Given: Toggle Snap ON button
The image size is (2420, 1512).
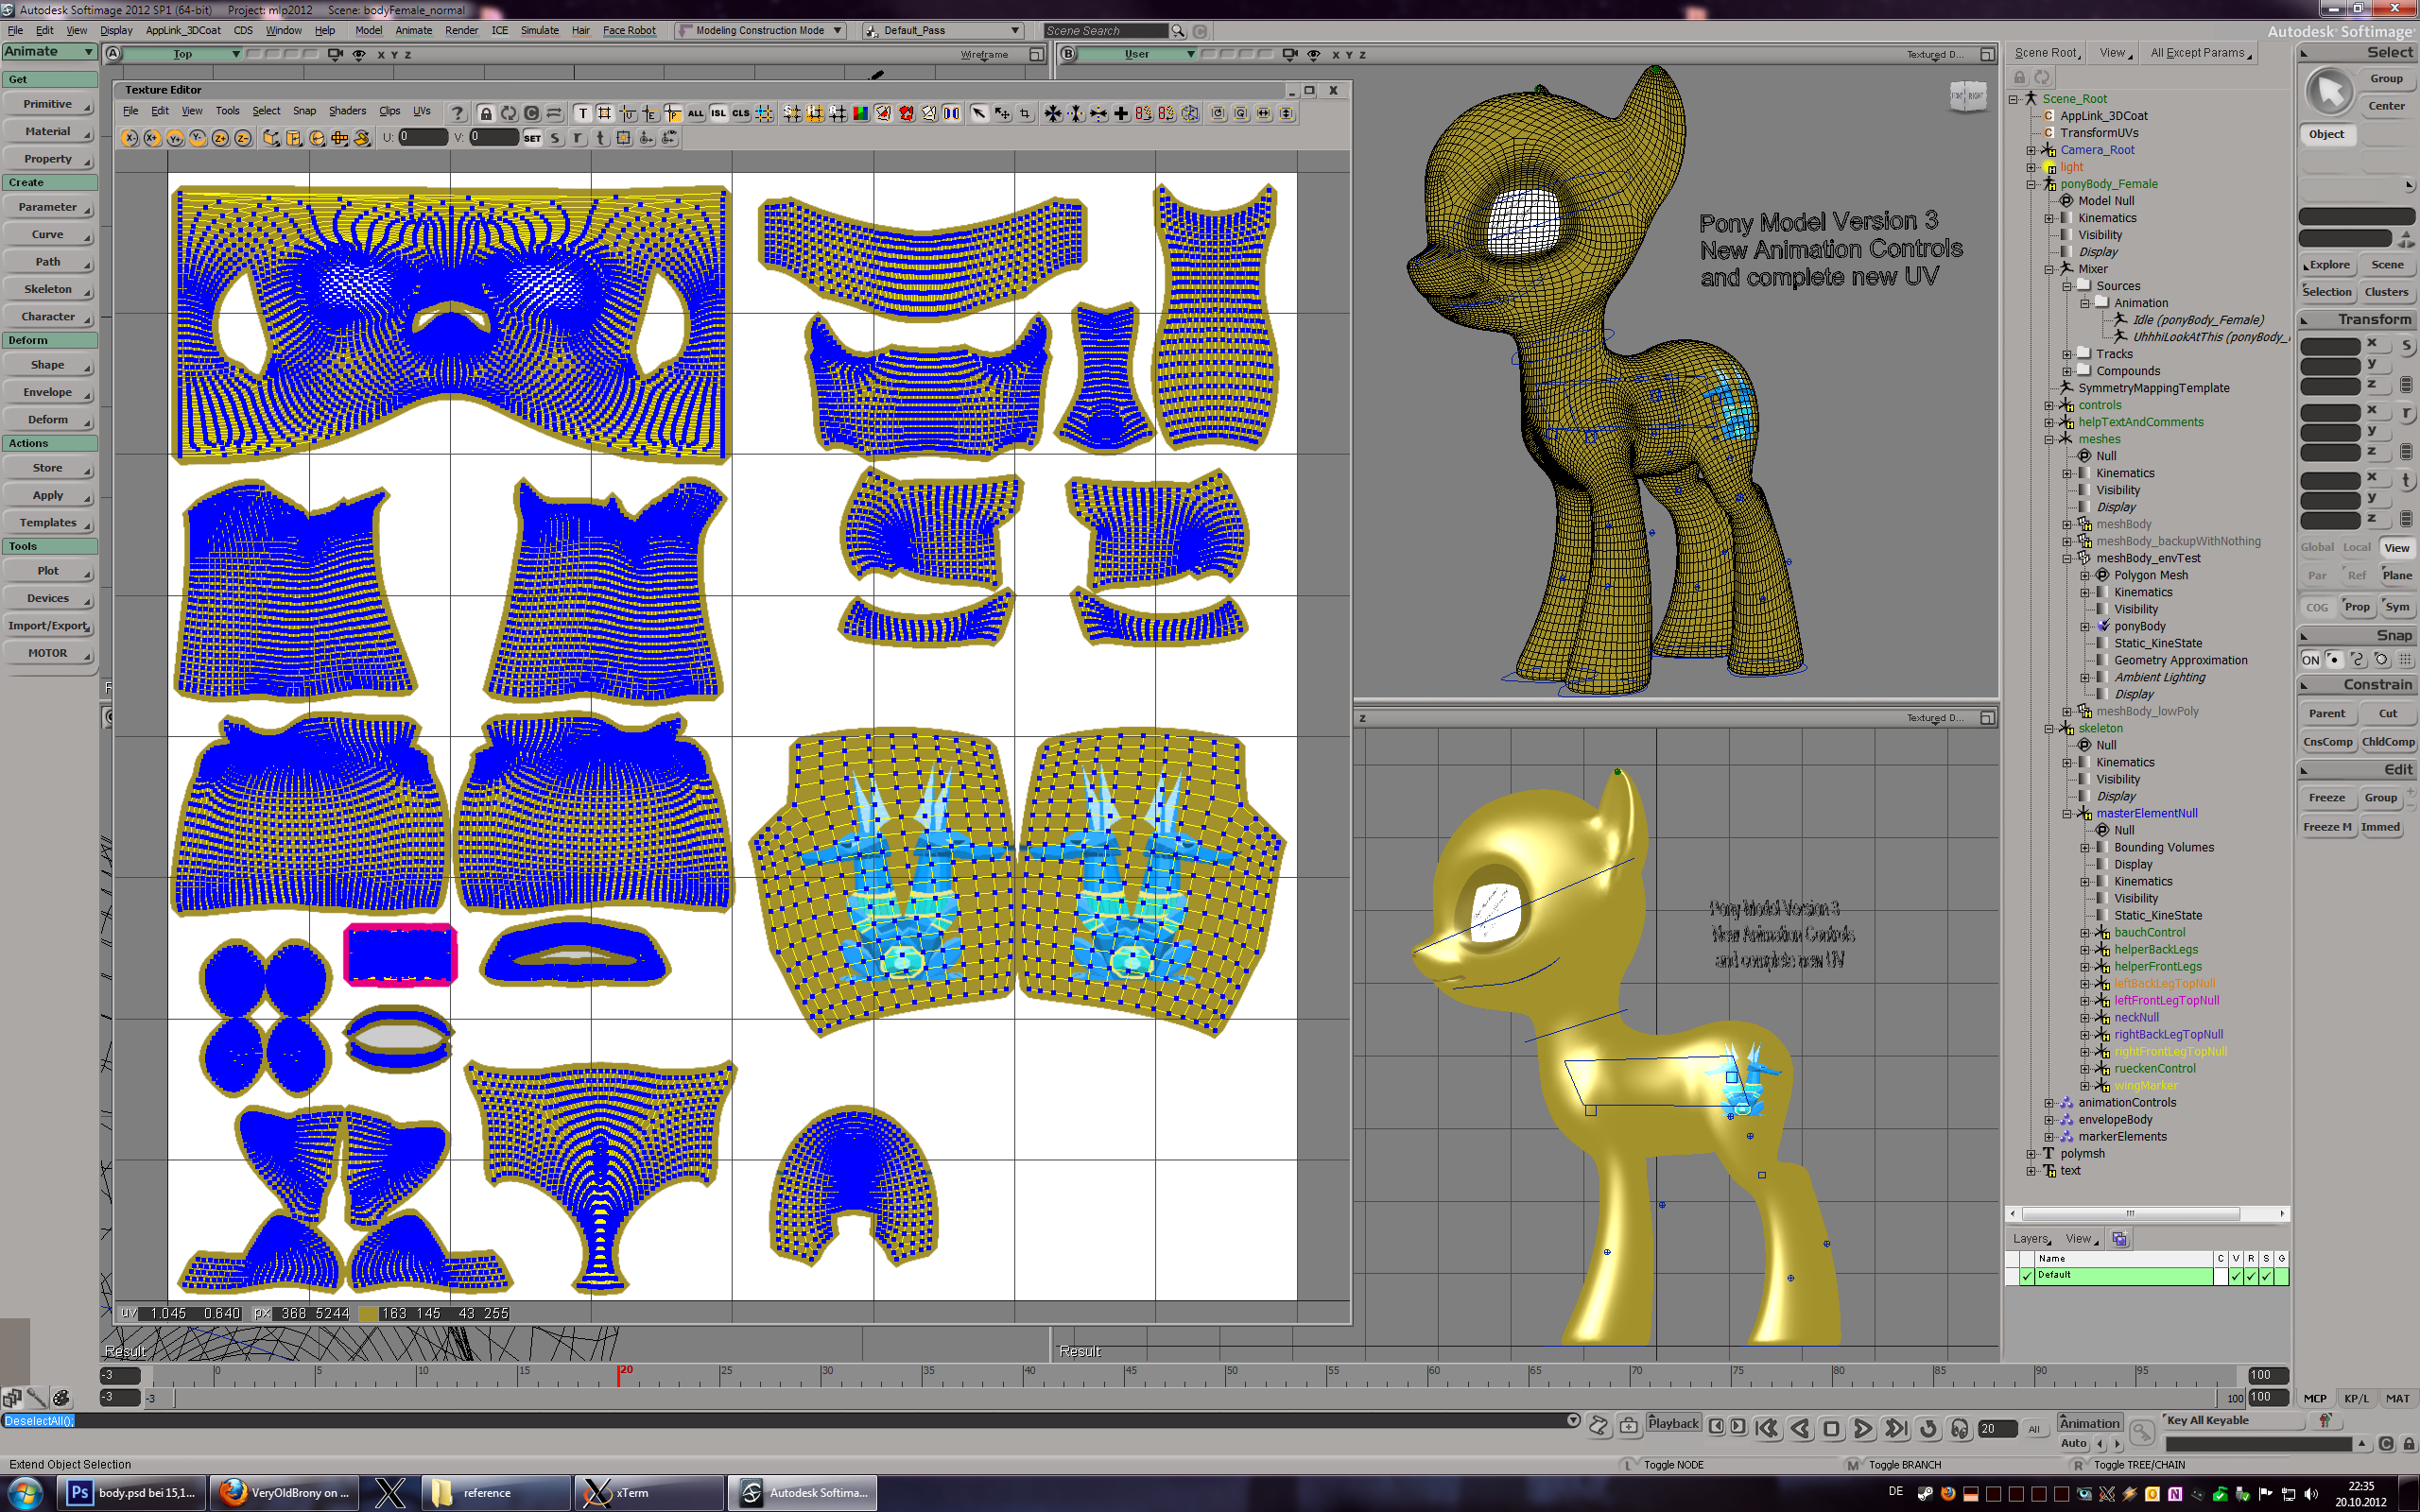Looking at the screenshot, I should [x=2310, y=660].
